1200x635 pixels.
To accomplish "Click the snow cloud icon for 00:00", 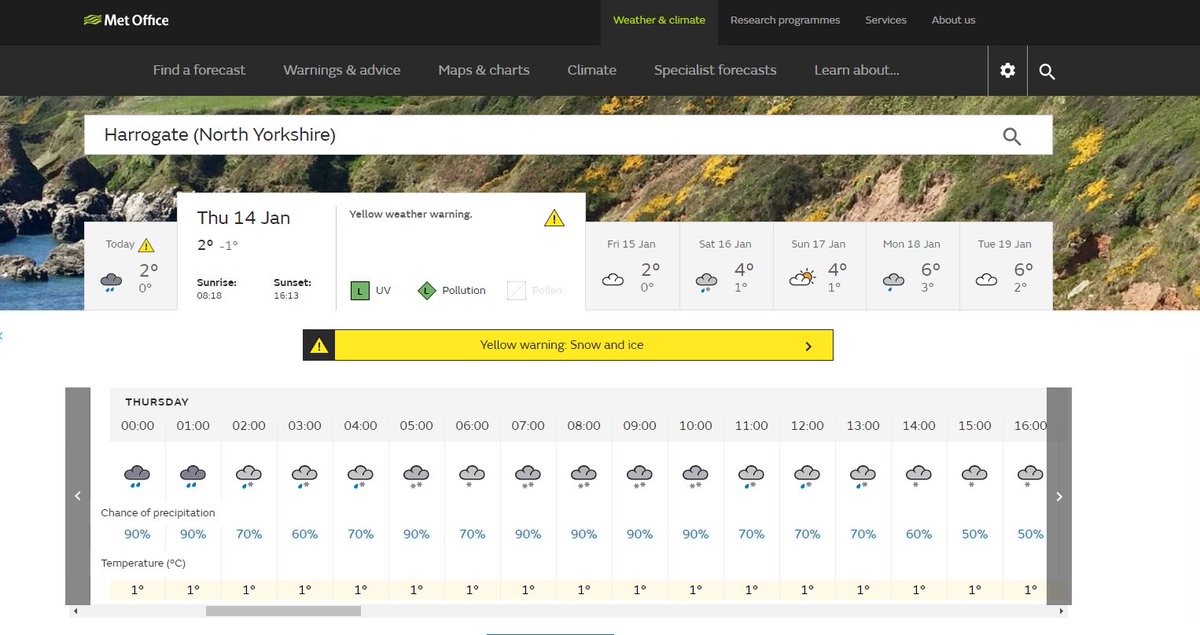I will (x=136, y=474).
